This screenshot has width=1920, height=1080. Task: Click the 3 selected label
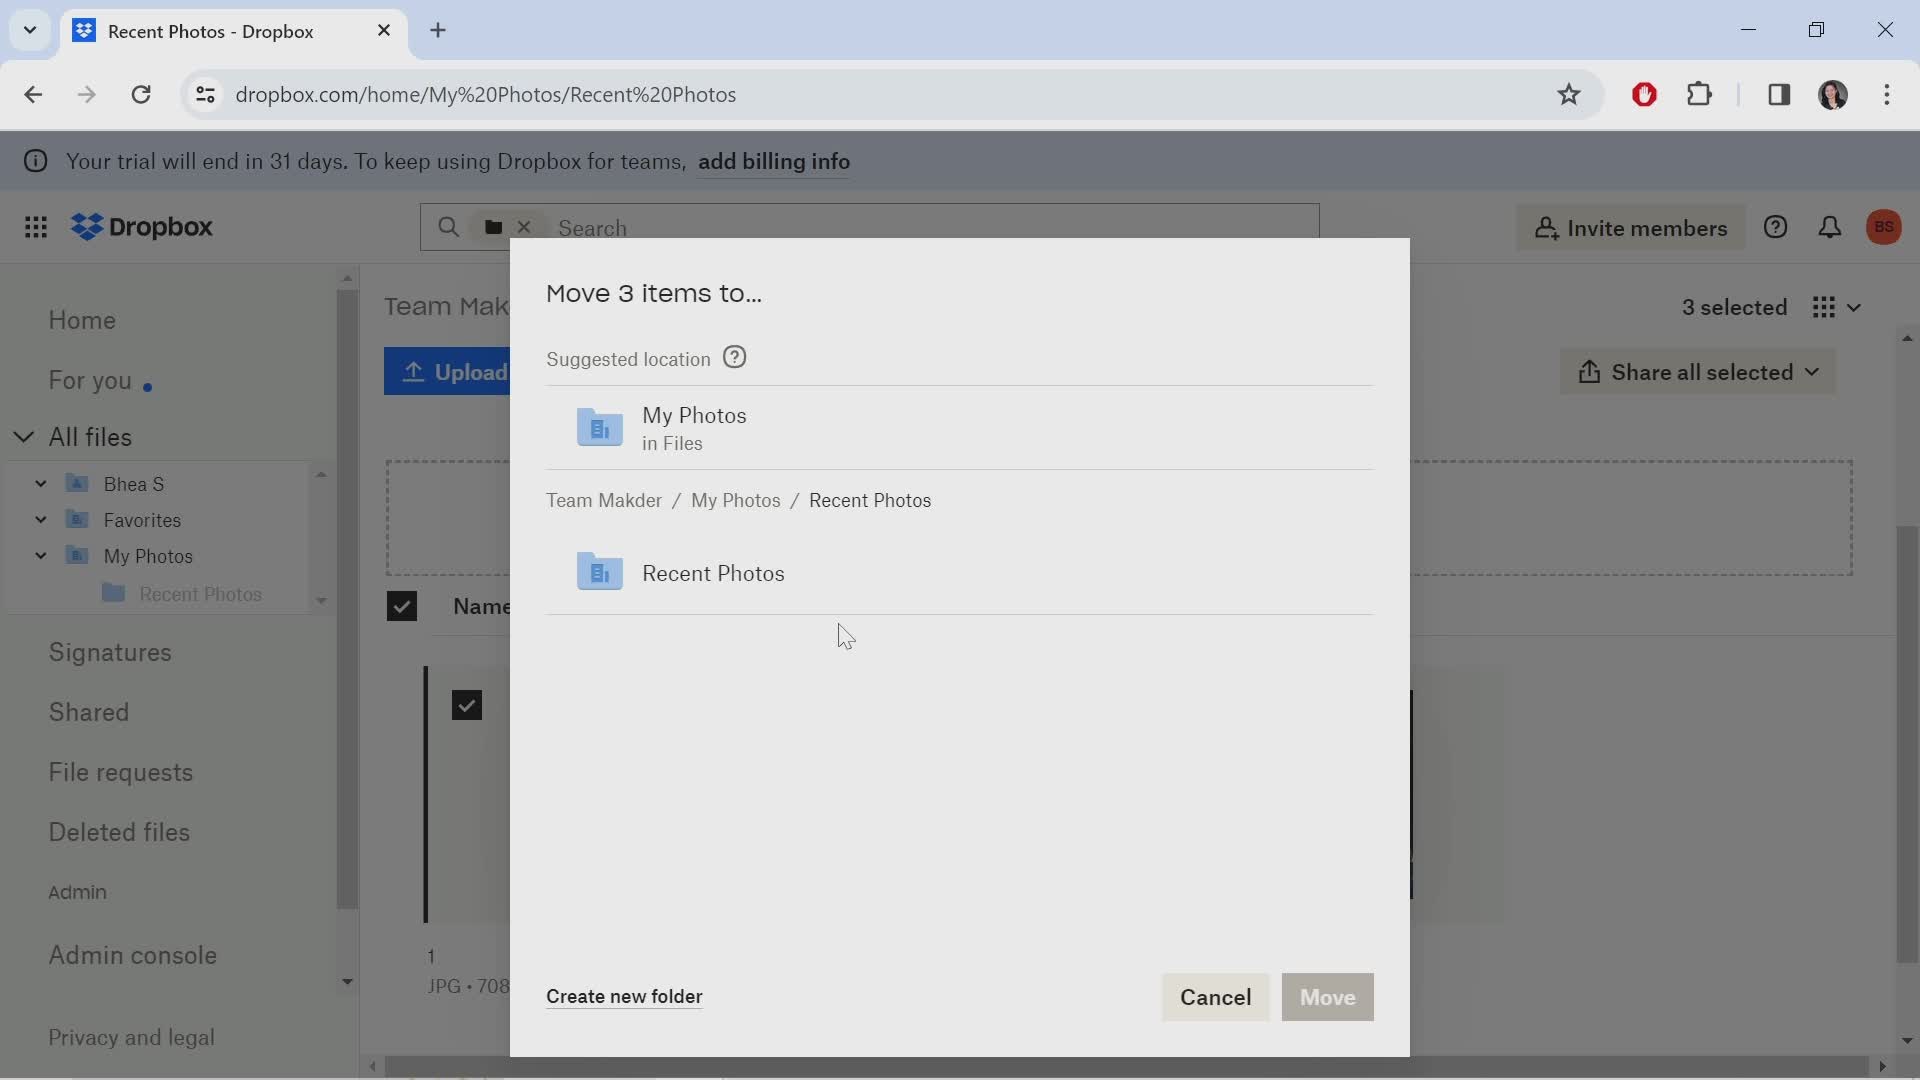click(1734, 307)
